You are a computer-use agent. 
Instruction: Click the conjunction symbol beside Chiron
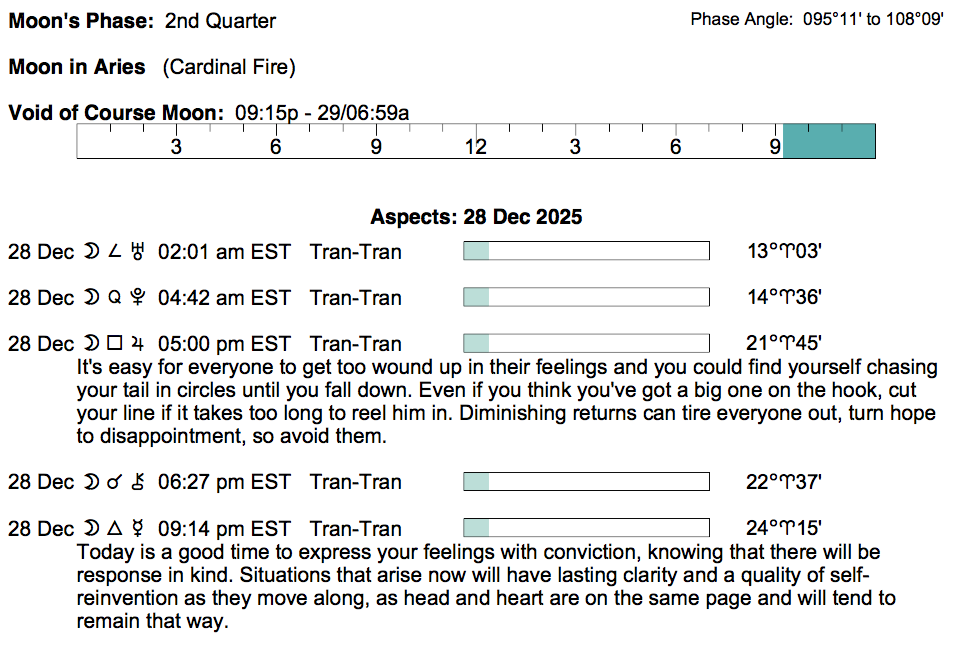pyautogui.click(x=114, y=482)
